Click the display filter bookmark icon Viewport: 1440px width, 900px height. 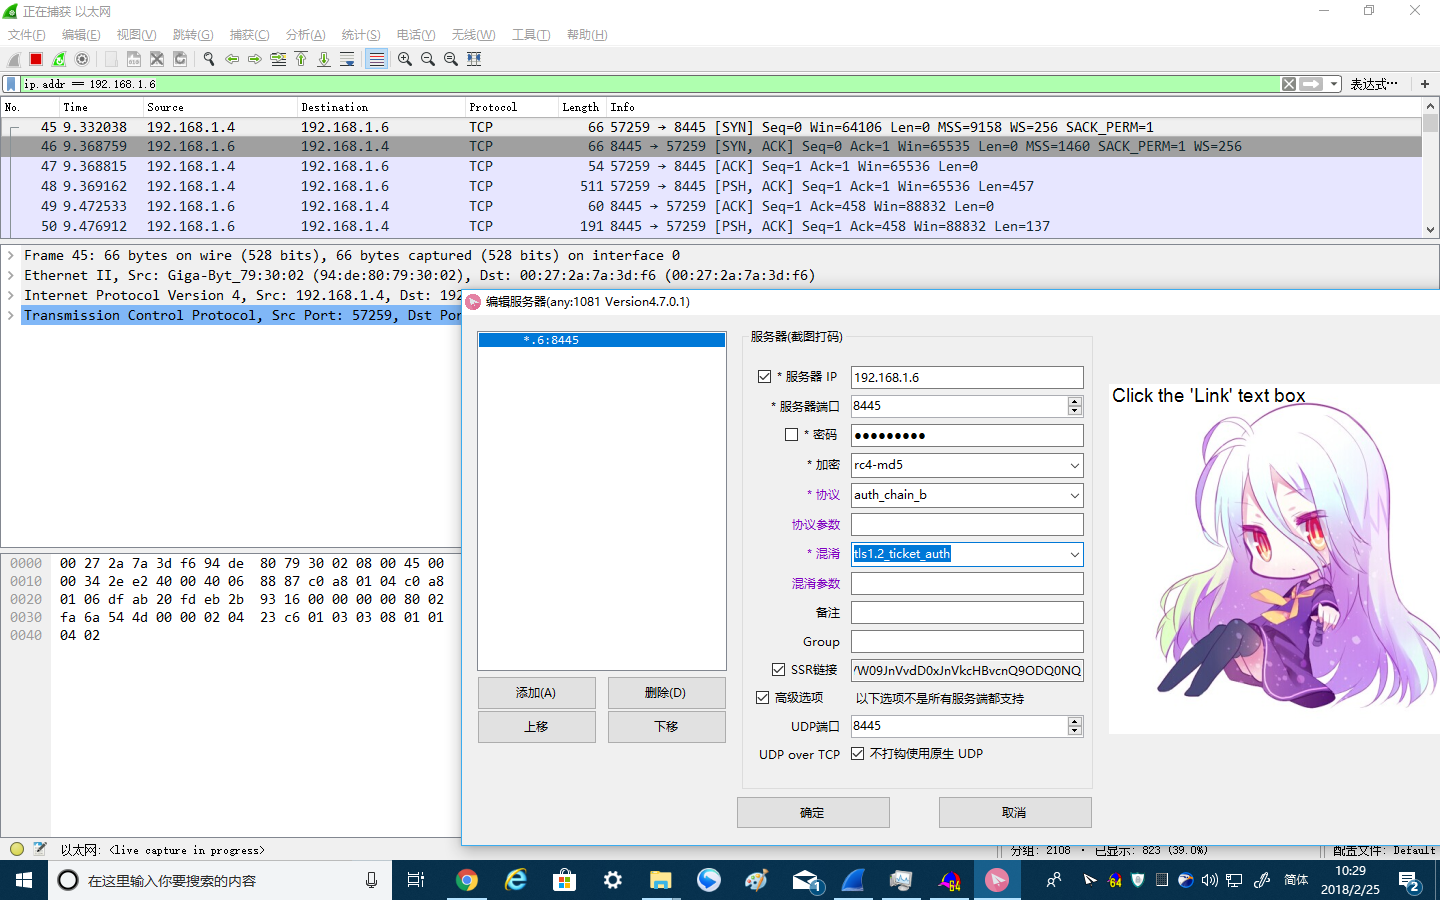[10, 83]
